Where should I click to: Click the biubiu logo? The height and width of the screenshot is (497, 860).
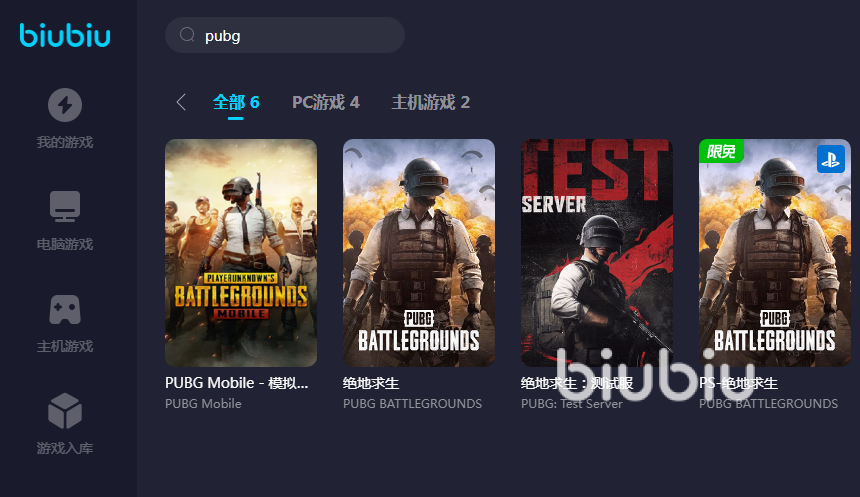[65, 35]
